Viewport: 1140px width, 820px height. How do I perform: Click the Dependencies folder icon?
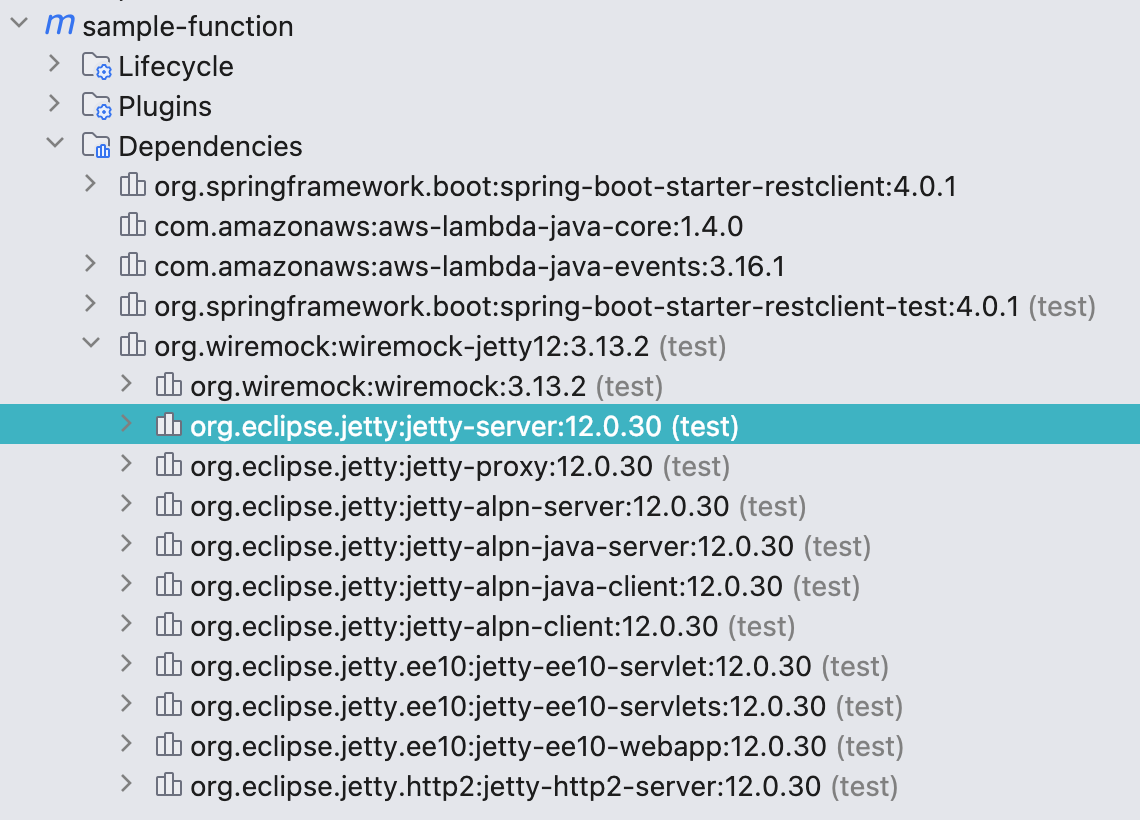96,147
